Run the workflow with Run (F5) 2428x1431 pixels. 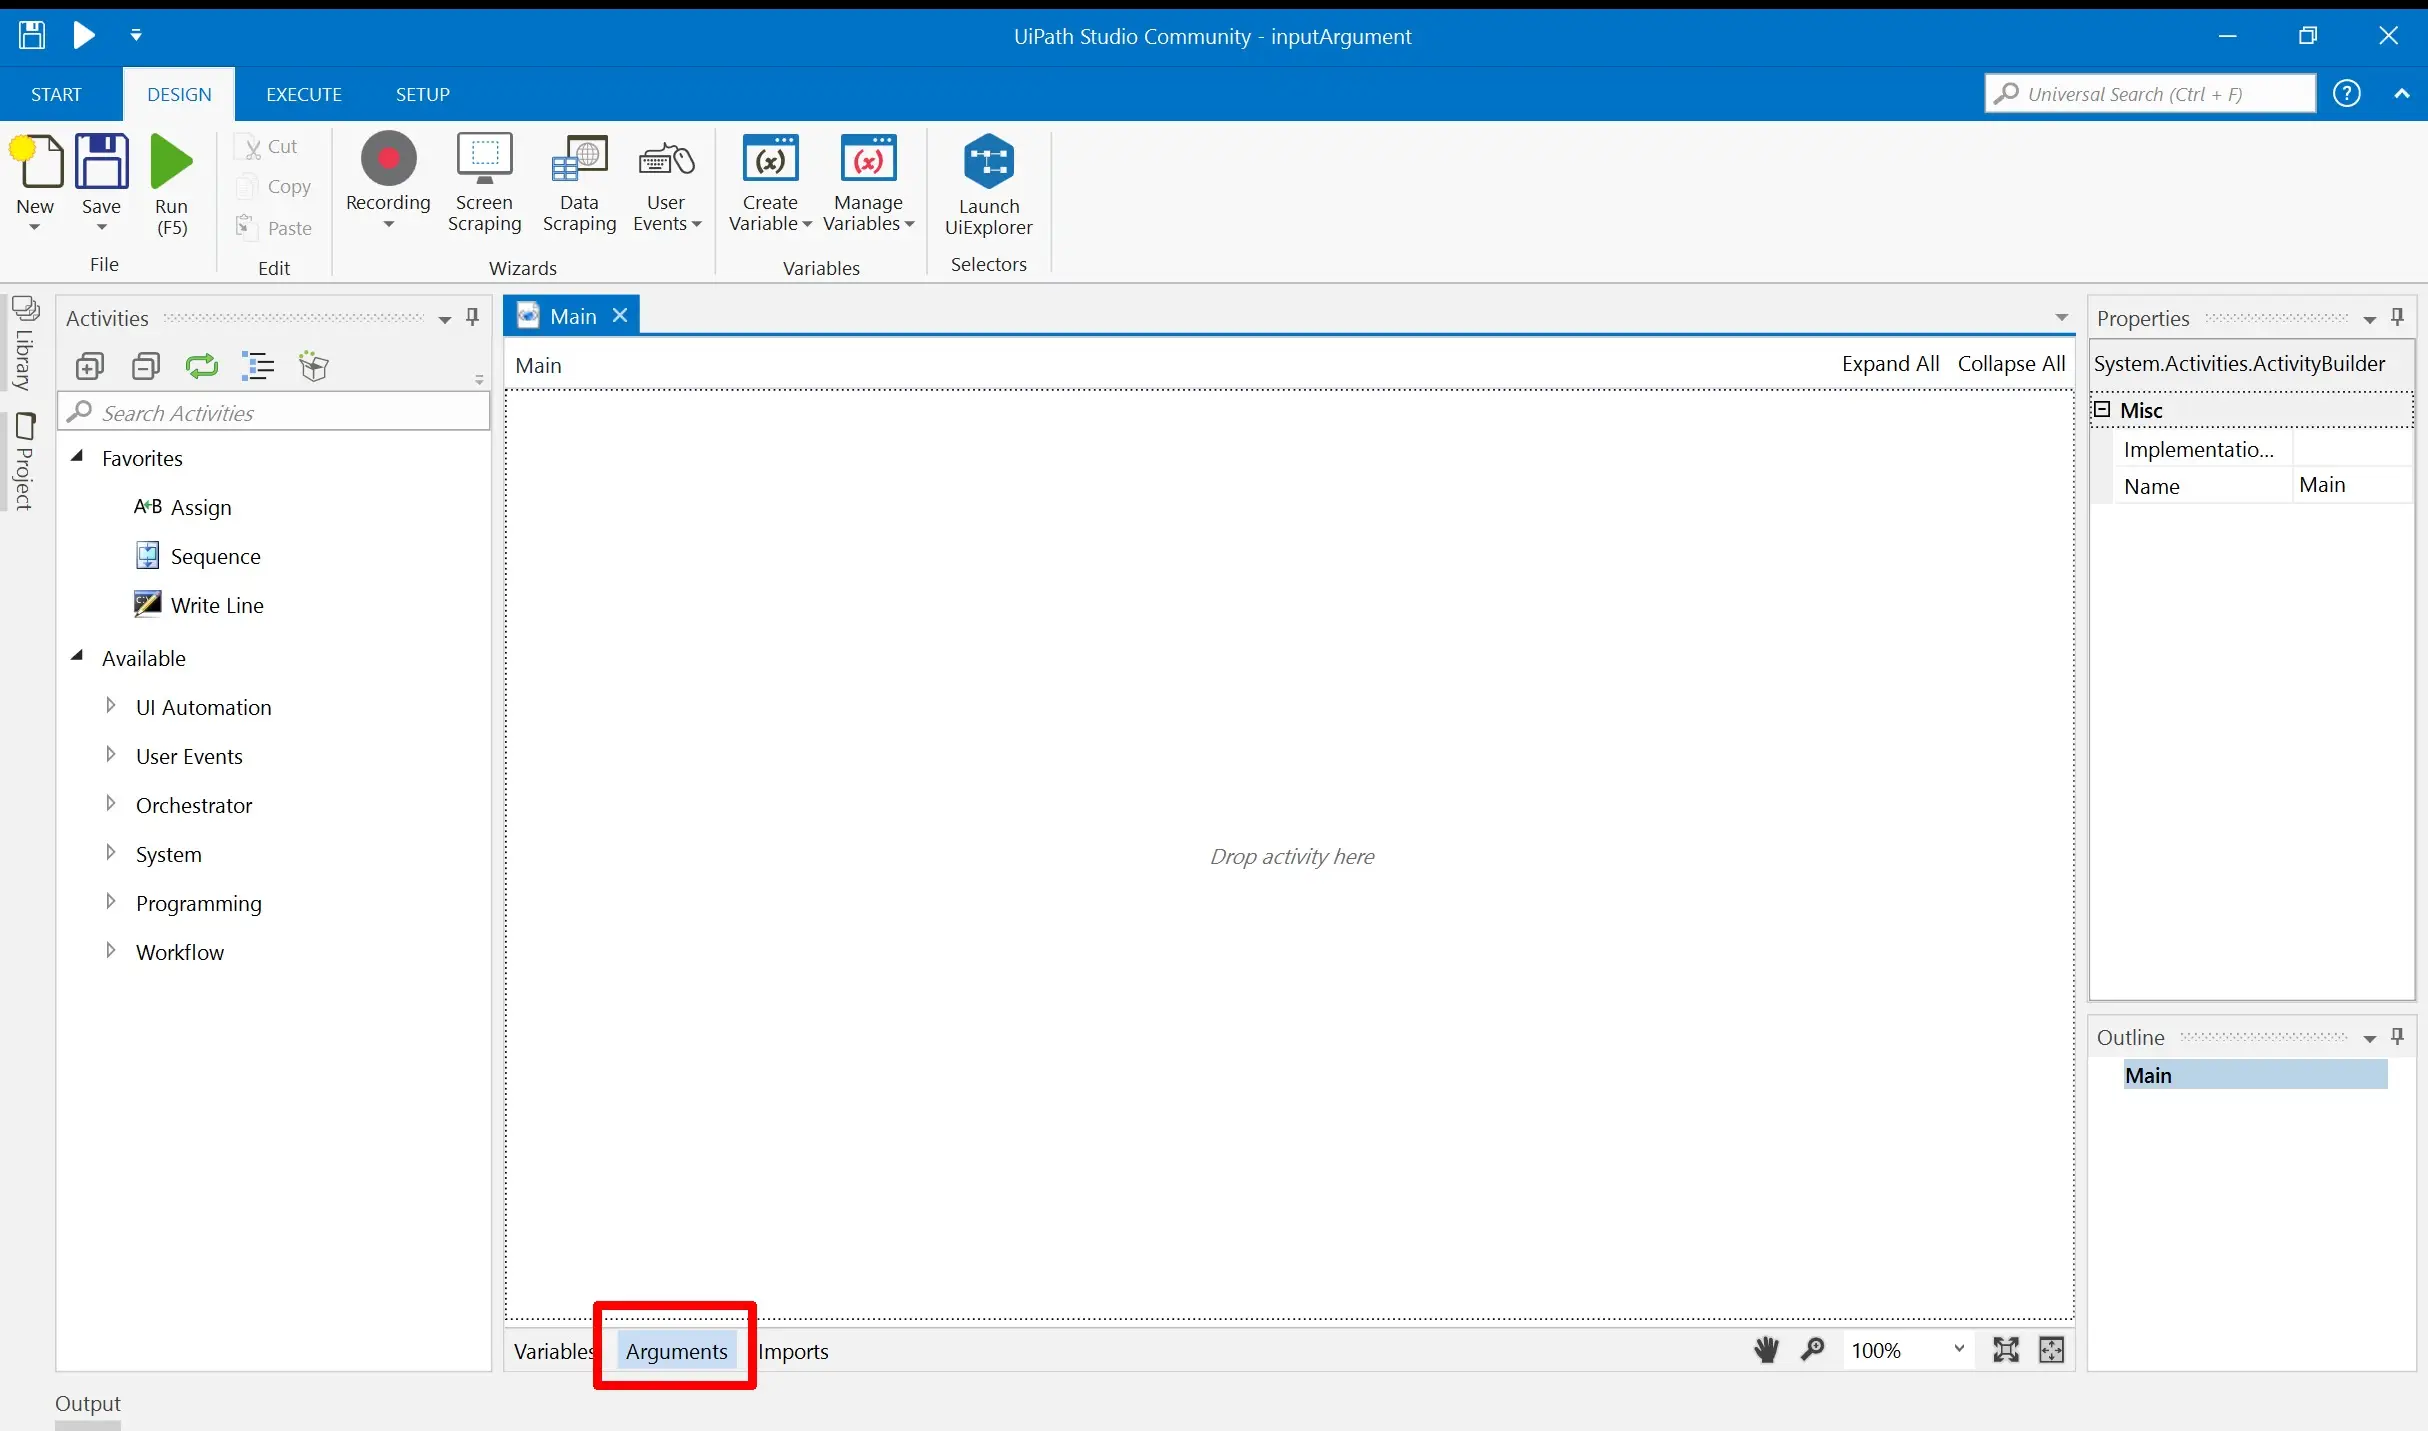coord(171,184)
